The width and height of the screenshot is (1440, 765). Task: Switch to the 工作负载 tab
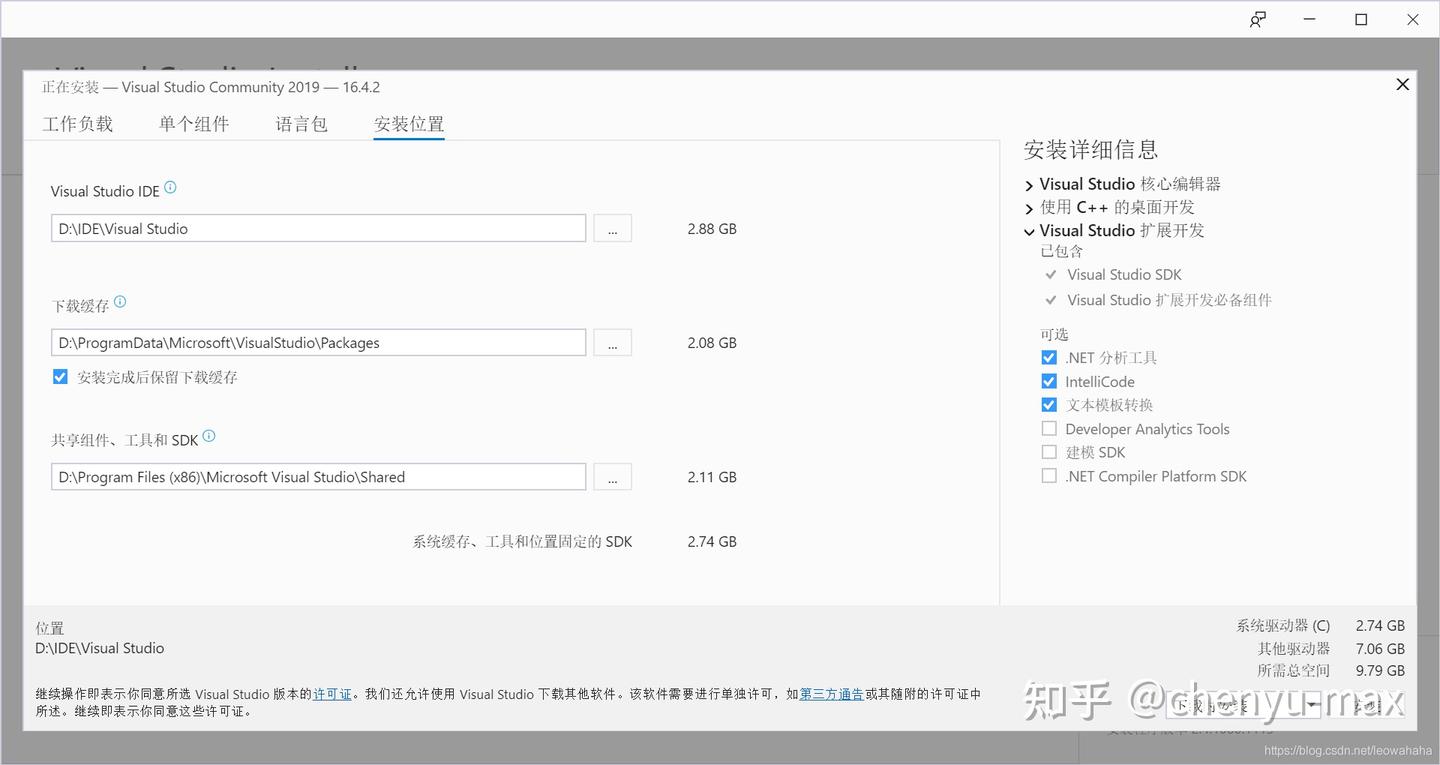78,122
